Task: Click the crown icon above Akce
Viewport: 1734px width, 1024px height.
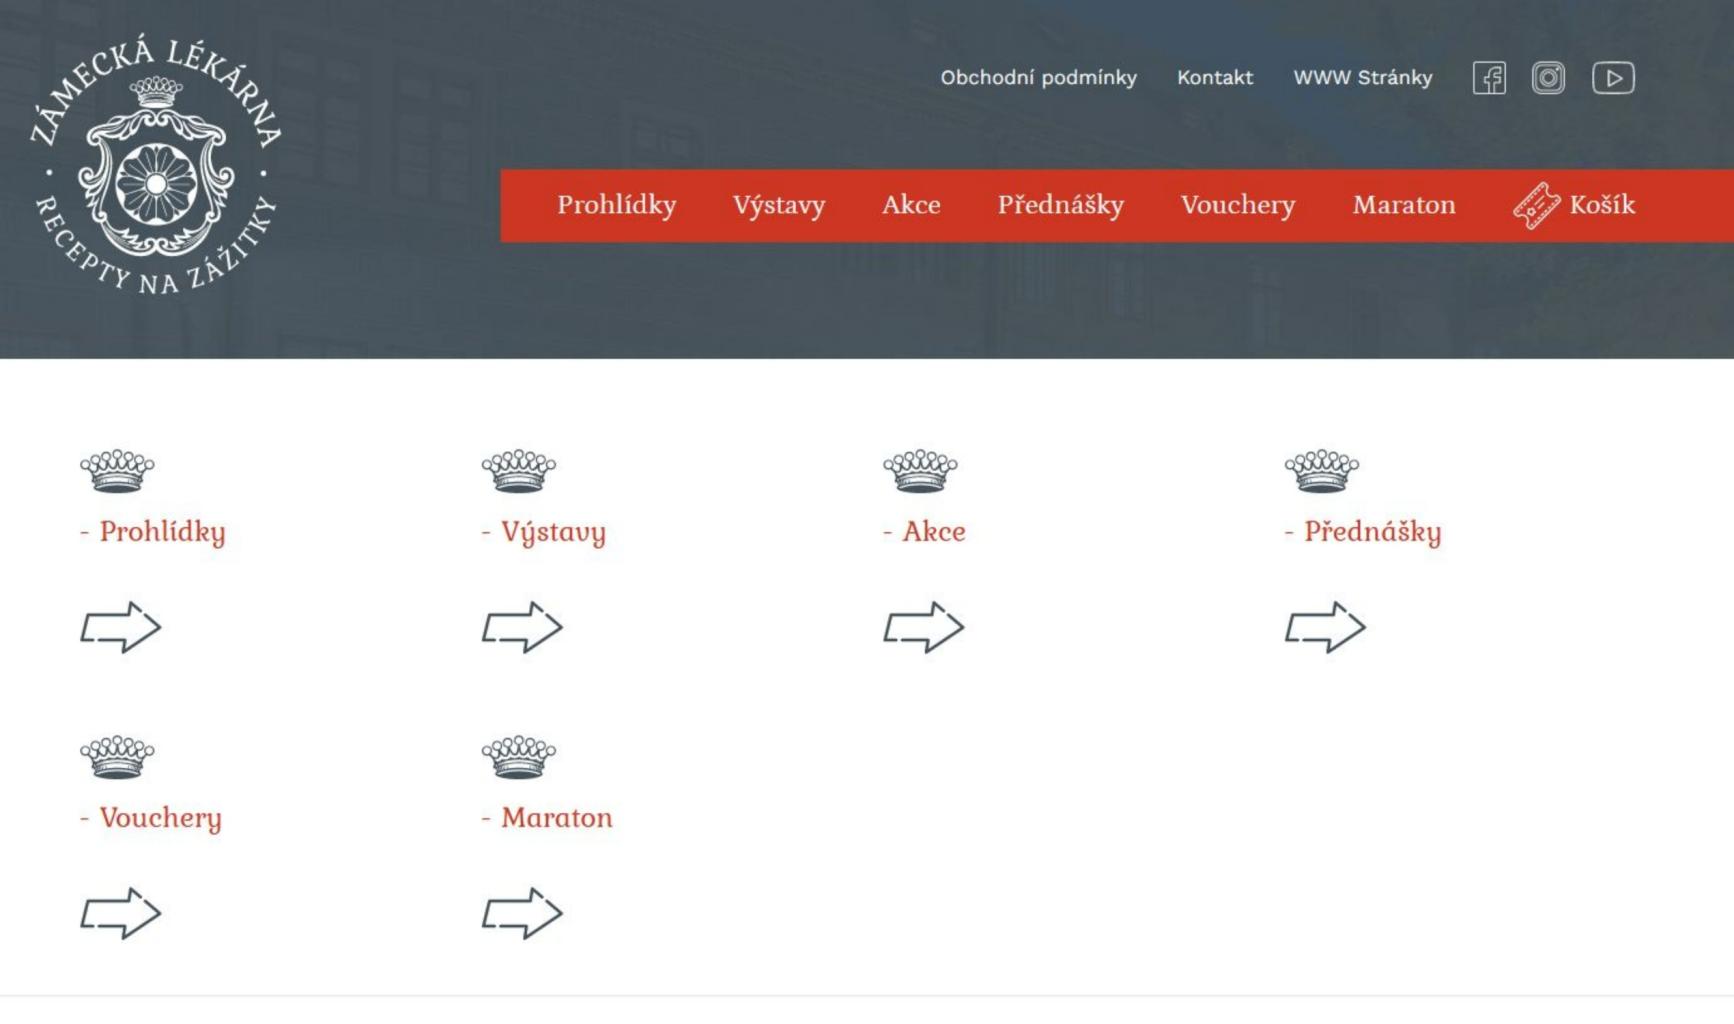Action: (x=920, y=471)
